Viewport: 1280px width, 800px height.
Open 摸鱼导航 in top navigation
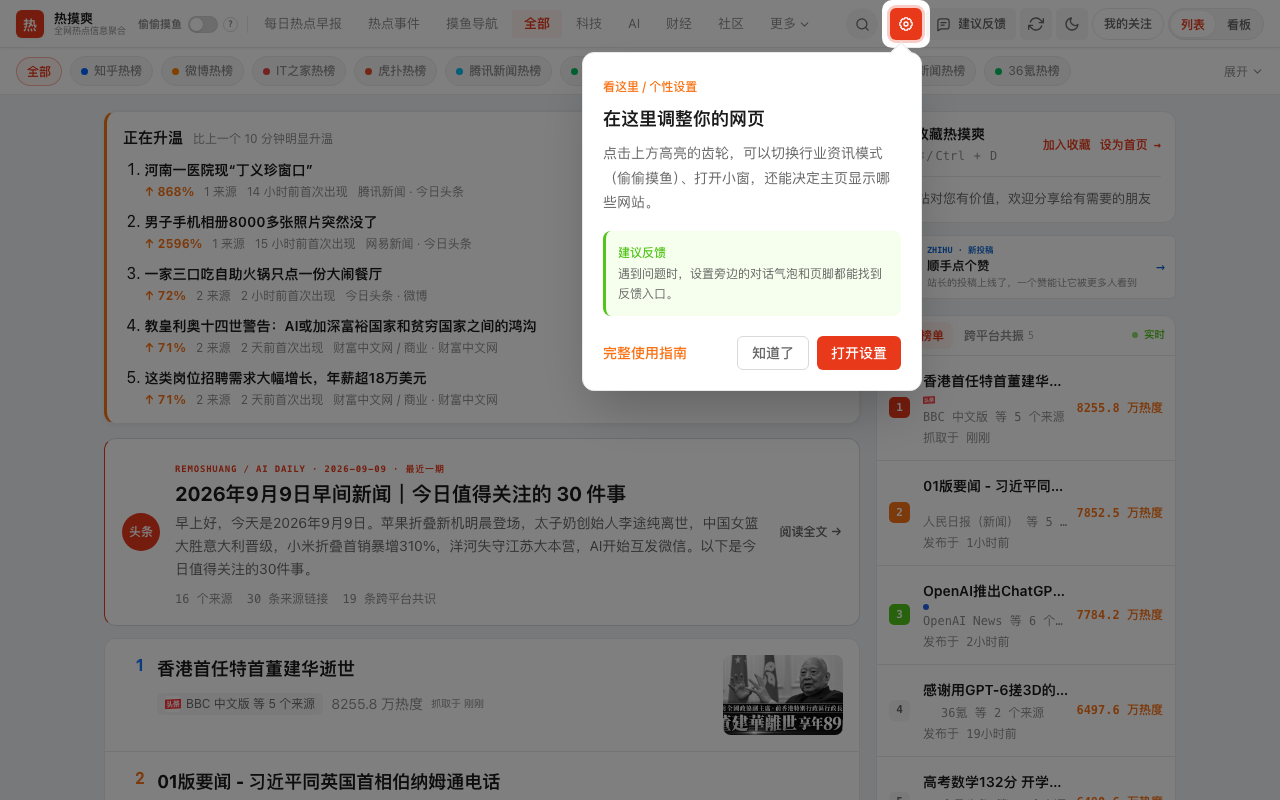click(x=472, y=23)
